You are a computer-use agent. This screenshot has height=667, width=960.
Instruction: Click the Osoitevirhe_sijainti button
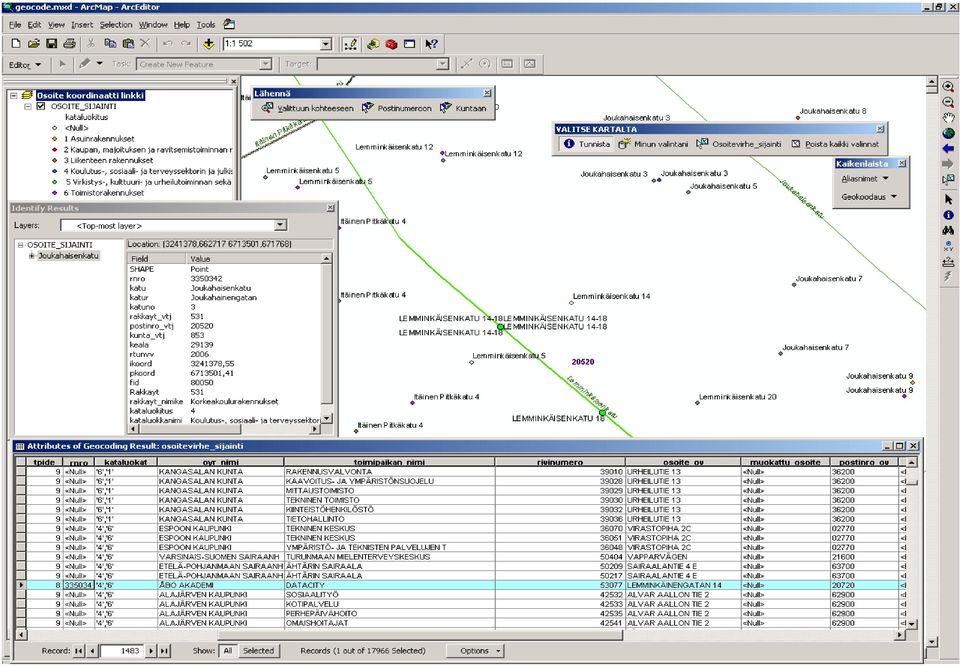point(739,144)
